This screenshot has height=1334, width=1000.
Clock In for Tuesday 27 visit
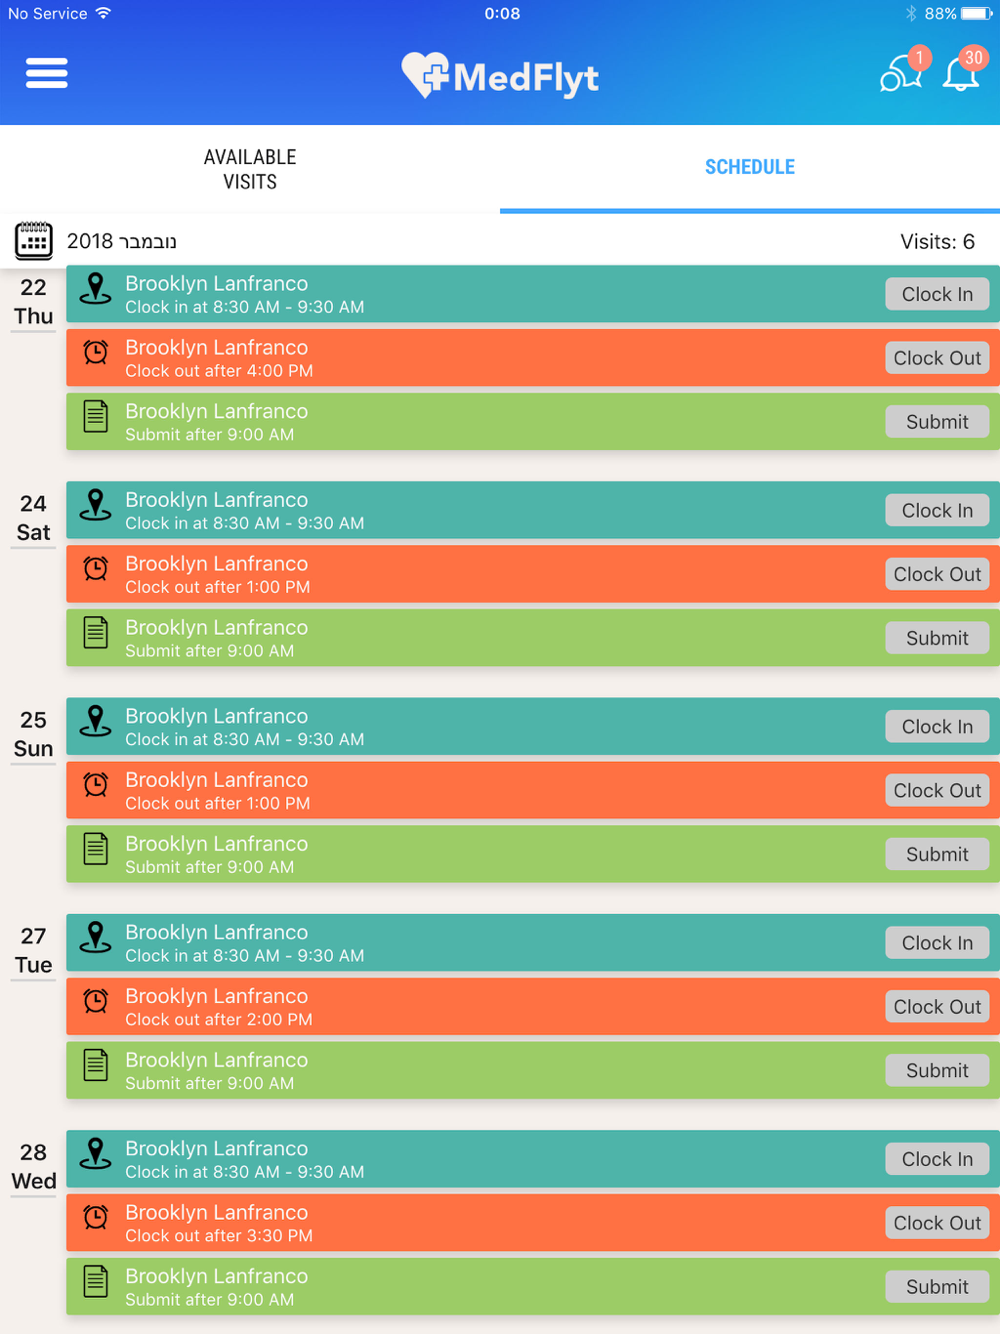[937, 943]
